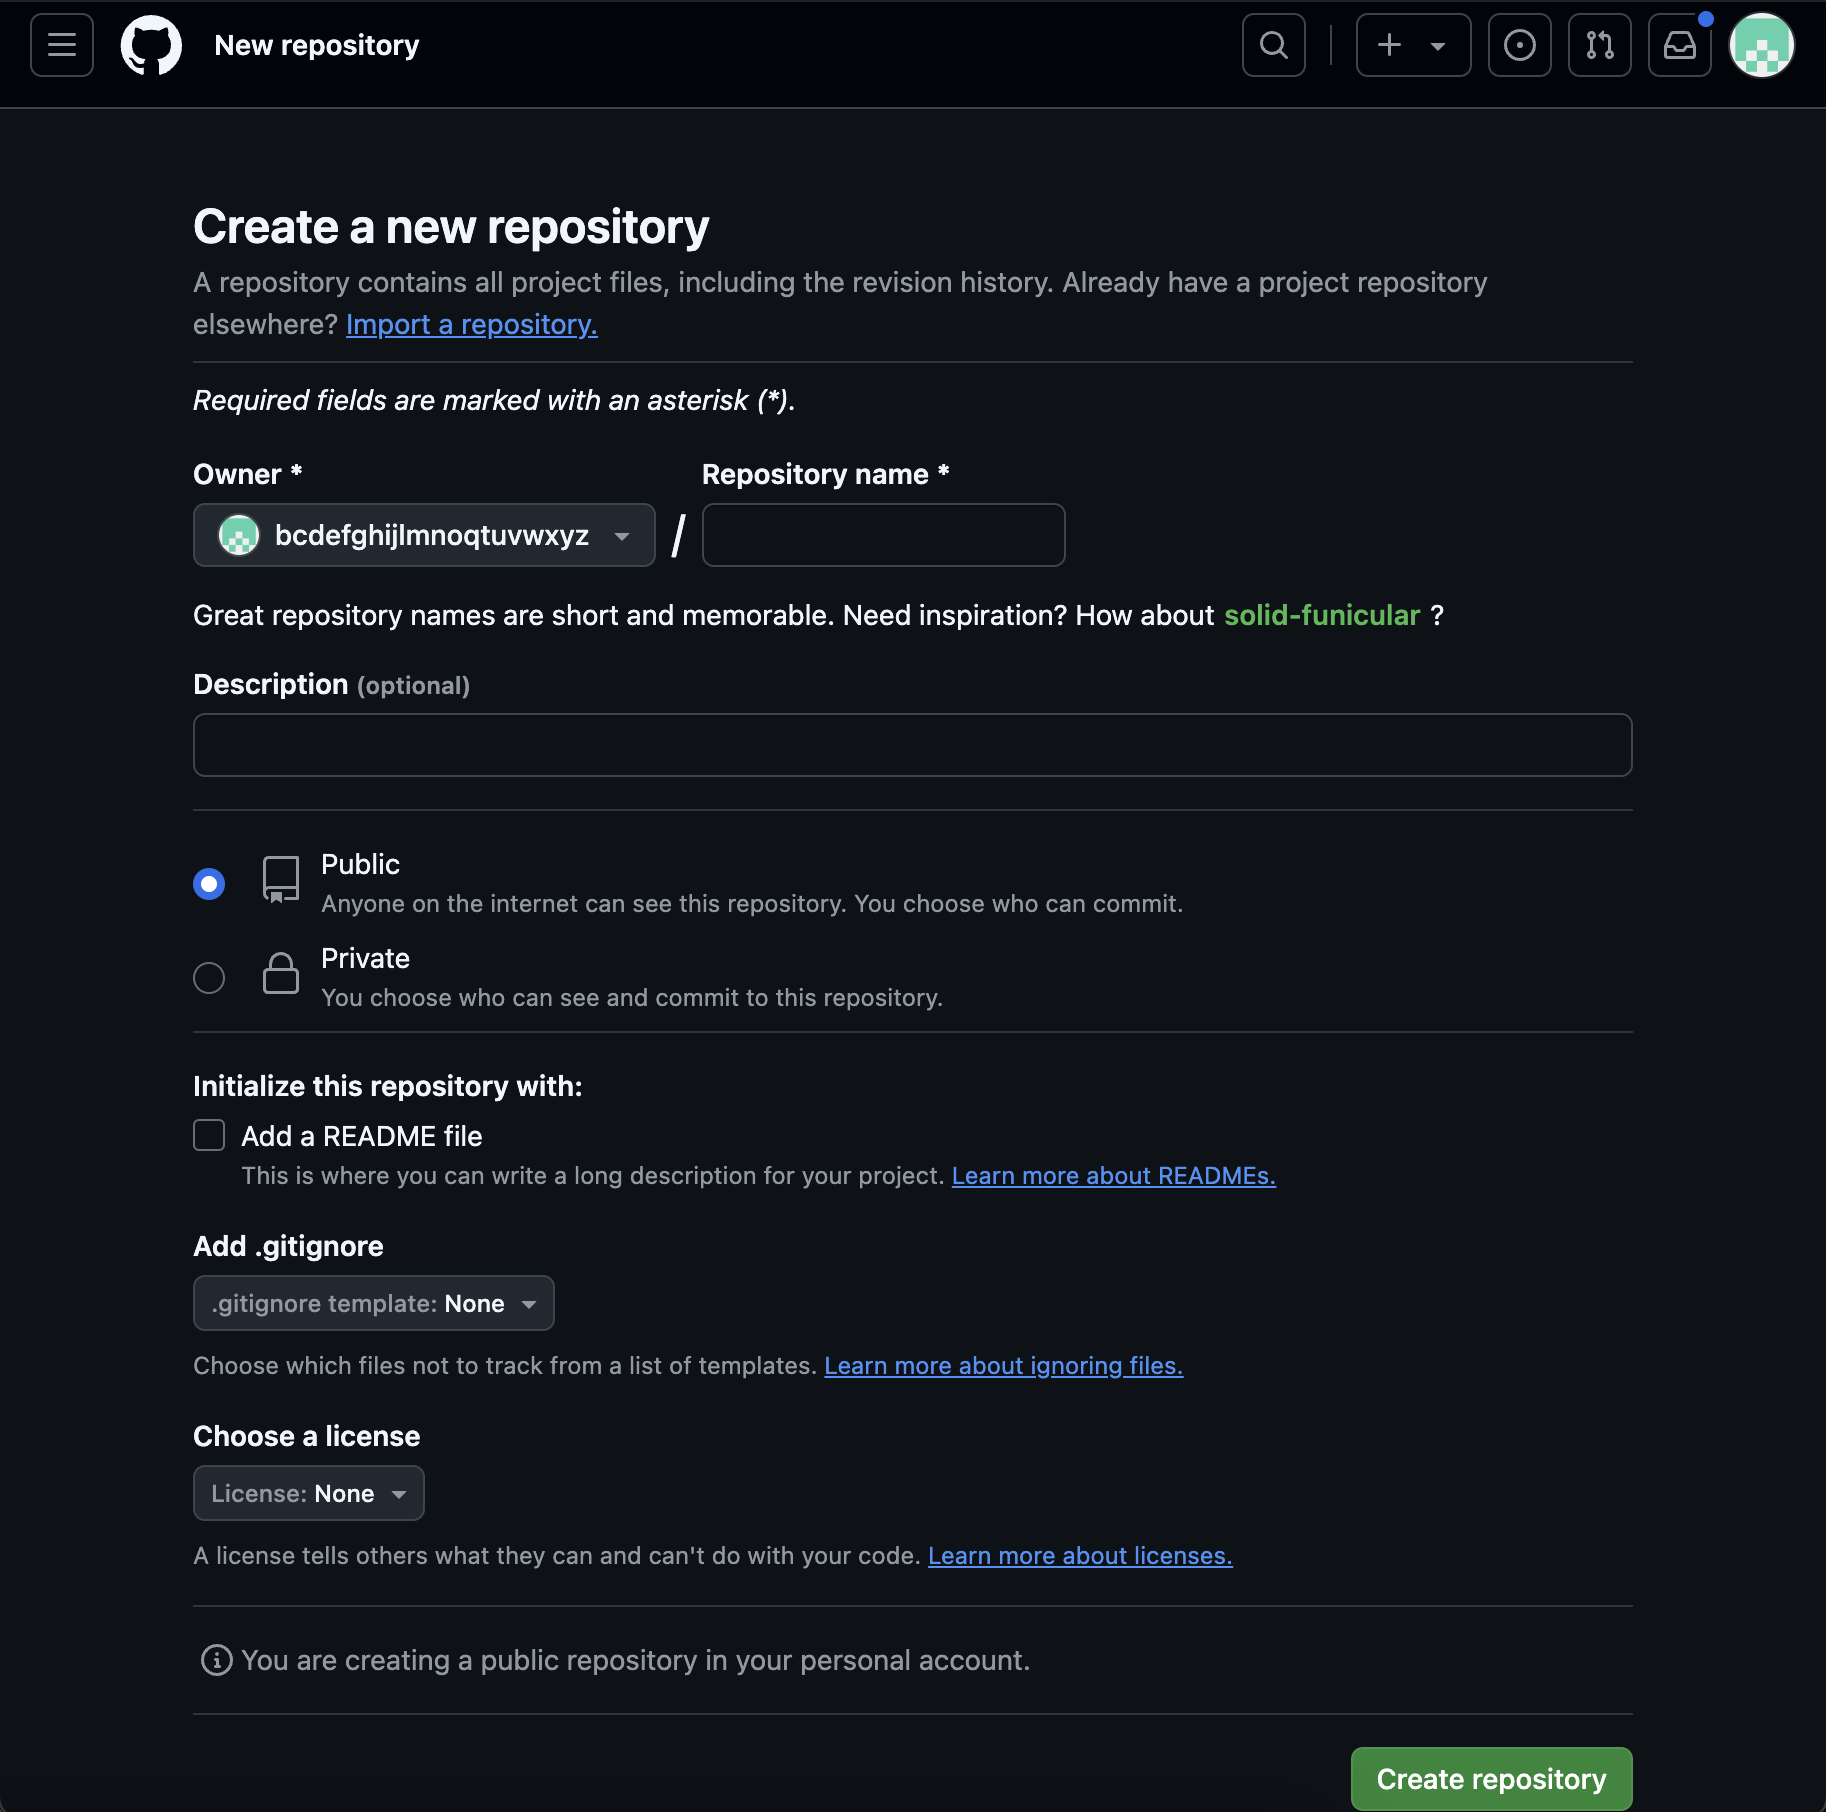1826x1812 pixels.
Task: Open Learn more about ignoring files link
Action: click(1003, 1366)
